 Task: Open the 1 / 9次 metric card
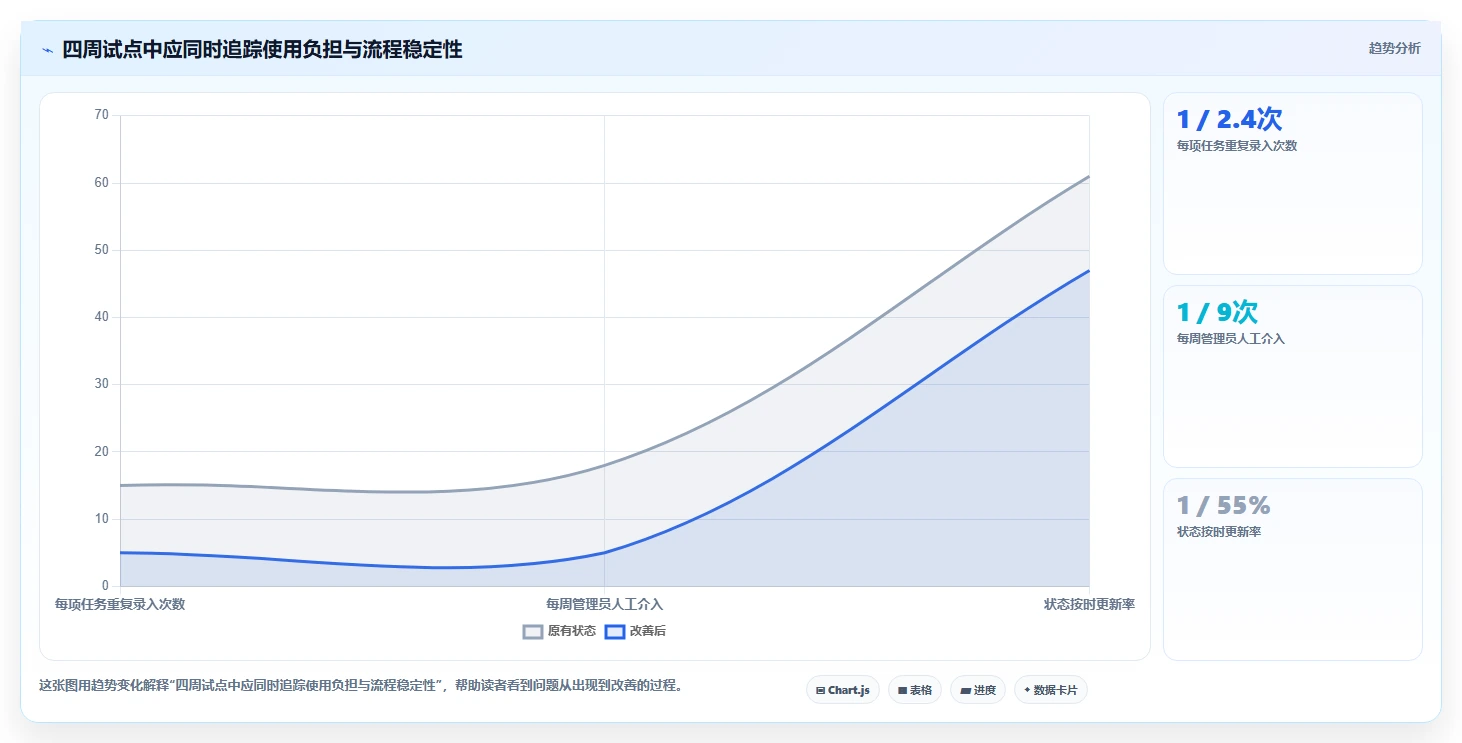1292,376
